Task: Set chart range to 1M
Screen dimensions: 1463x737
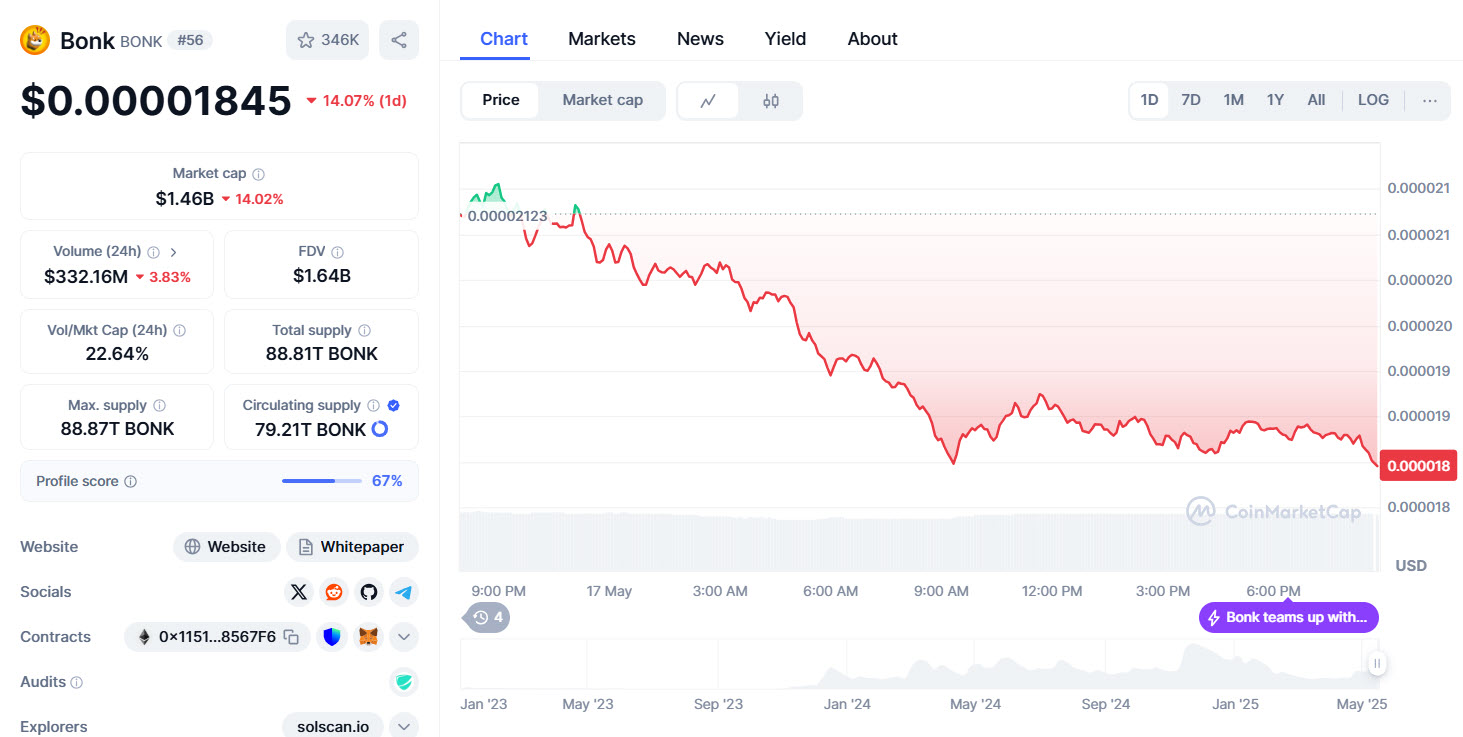Action: (x=1233, y=100)
